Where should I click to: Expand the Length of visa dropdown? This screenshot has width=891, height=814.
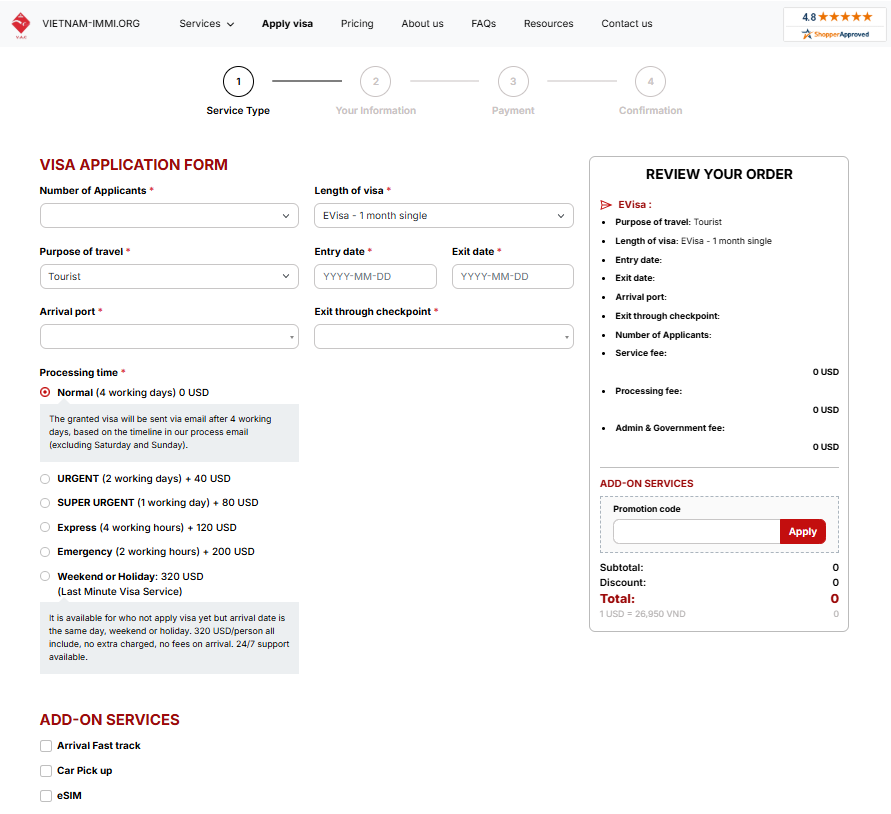443,216
